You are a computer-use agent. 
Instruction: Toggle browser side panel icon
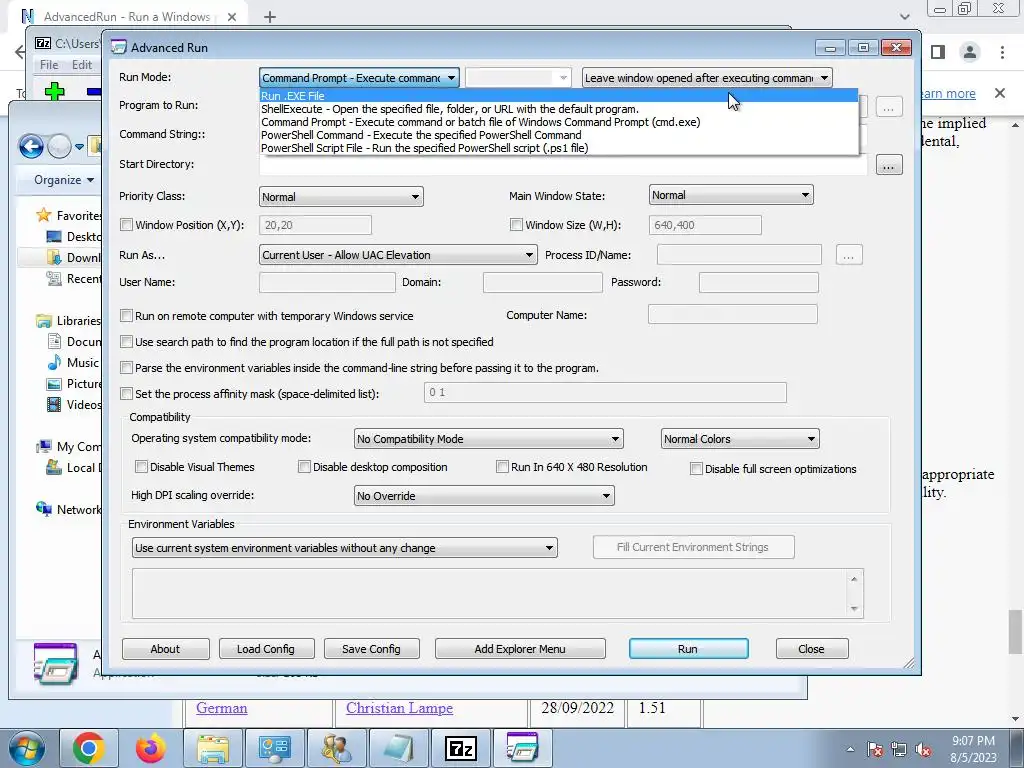point(938,52)
